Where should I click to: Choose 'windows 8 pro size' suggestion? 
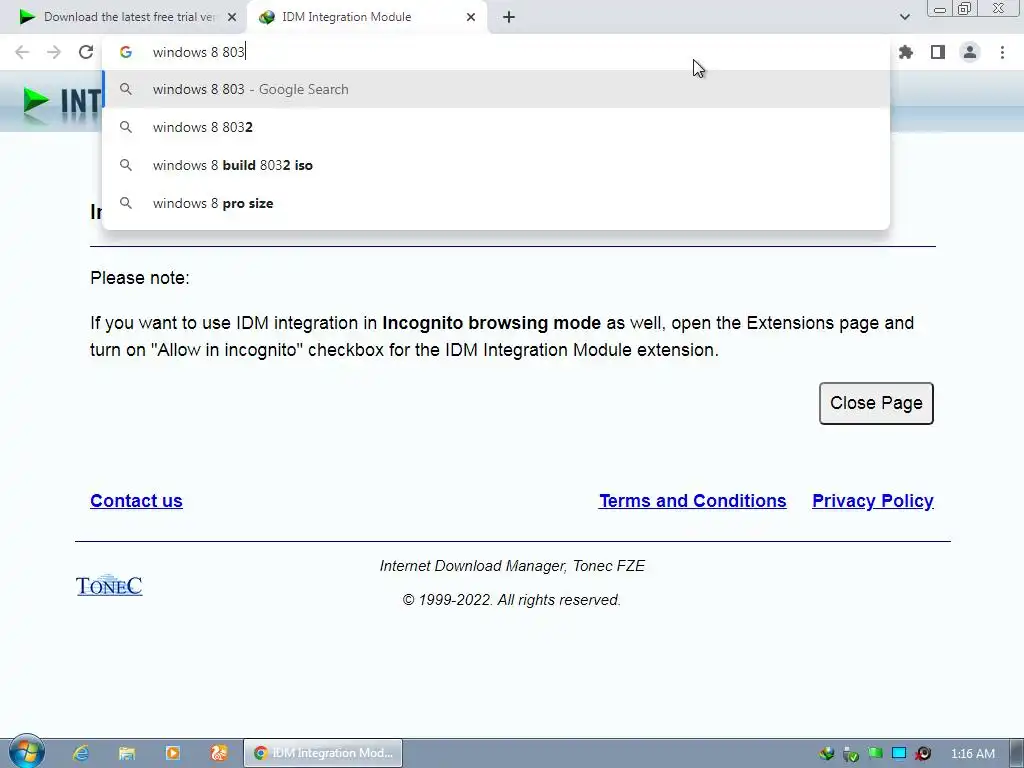tap(496, 203)
